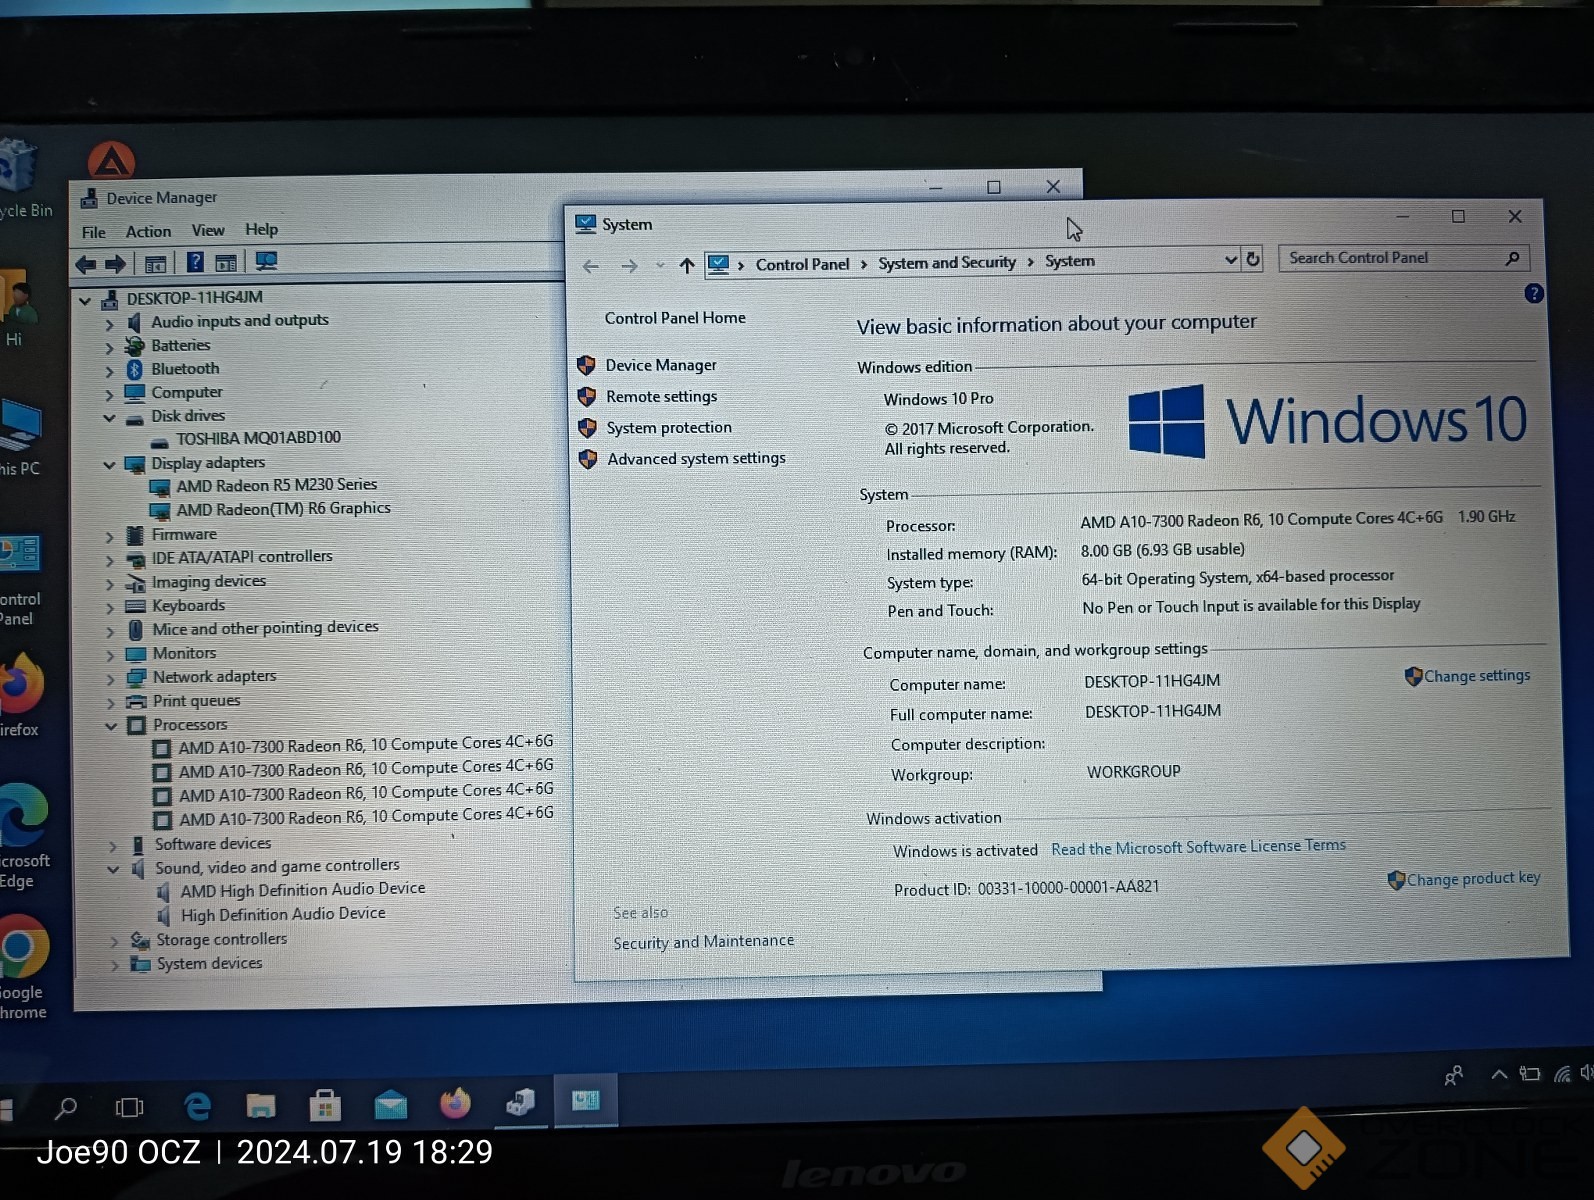Image resolution: width=1594 pixels, height=1200 pixels.
Task: Expand Audio inputs and outputs category
Action: point(109,324)
